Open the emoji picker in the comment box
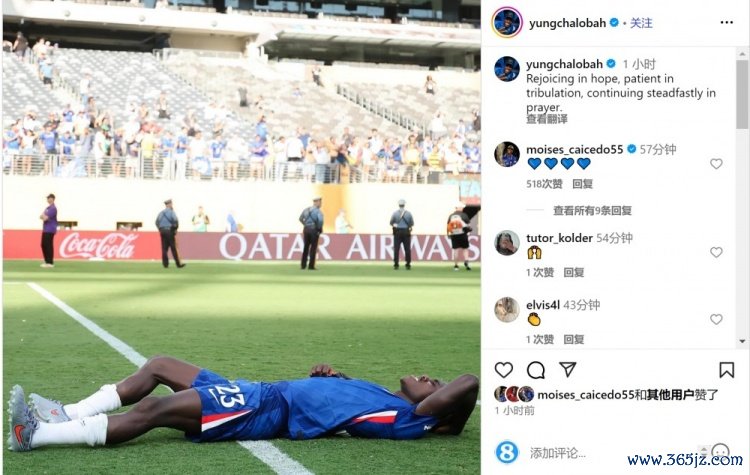Screen dimensions: 750x475 [720, 452]
